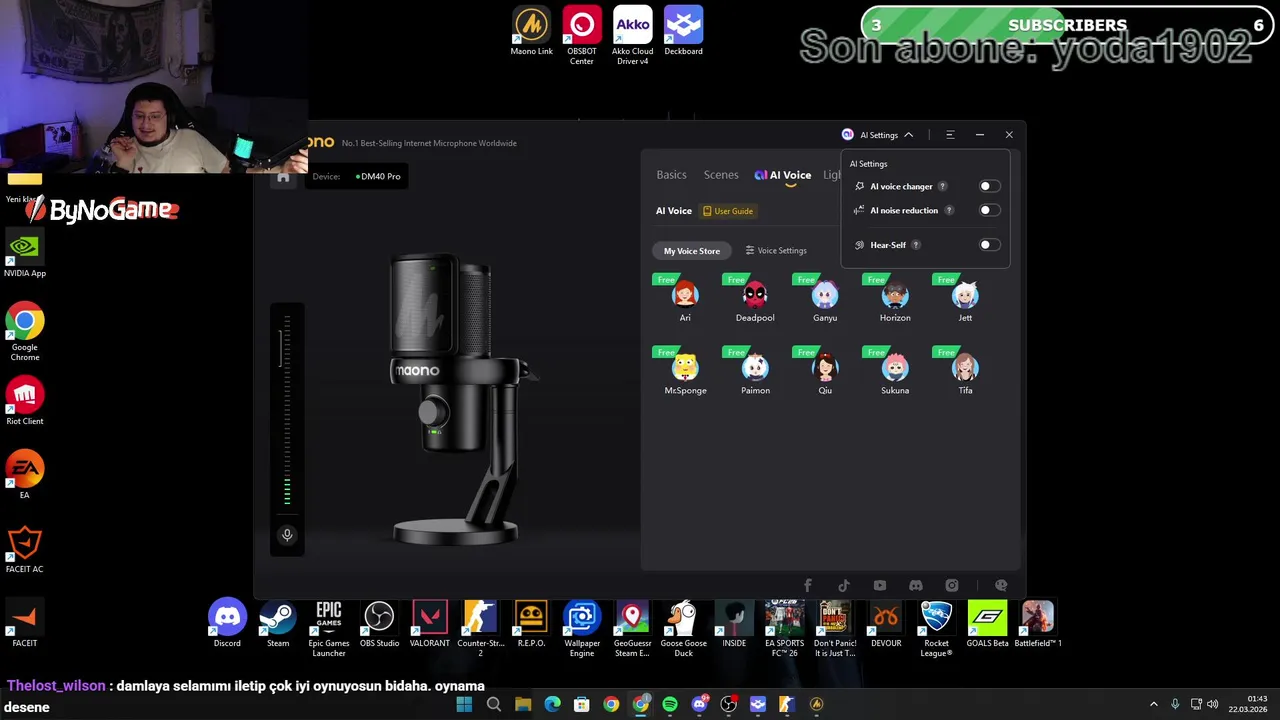Viewport: 1280px width, 720px height.
Task: Choose the Ganyu voice avatar
Action: 825,294
